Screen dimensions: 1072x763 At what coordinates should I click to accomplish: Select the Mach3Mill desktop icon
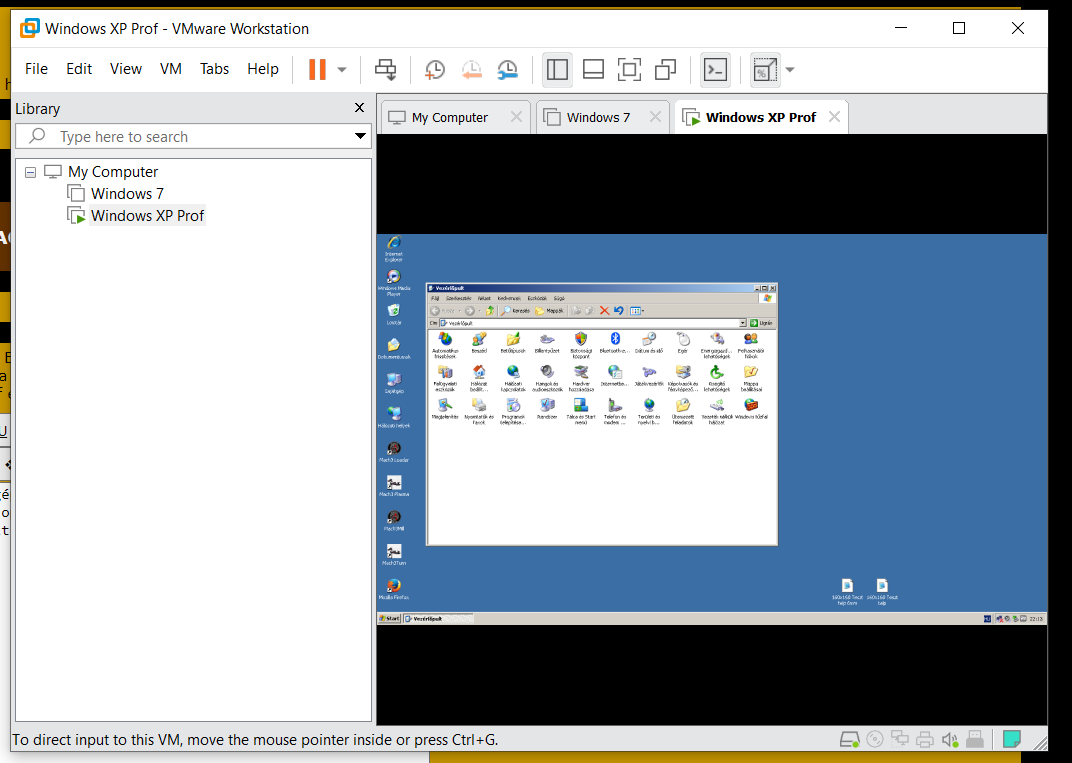point(394,520)
